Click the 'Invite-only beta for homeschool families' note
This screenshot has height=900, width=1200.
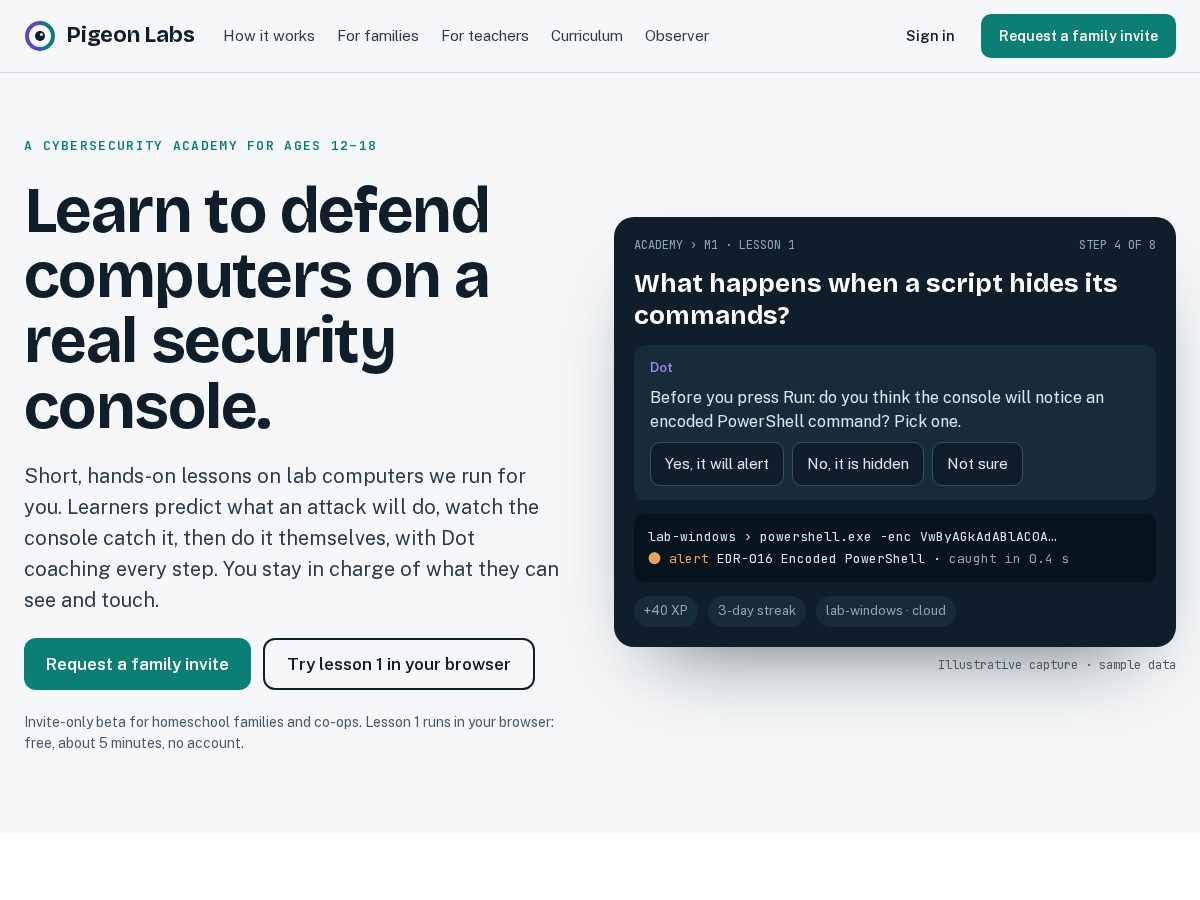pos(289,732)
